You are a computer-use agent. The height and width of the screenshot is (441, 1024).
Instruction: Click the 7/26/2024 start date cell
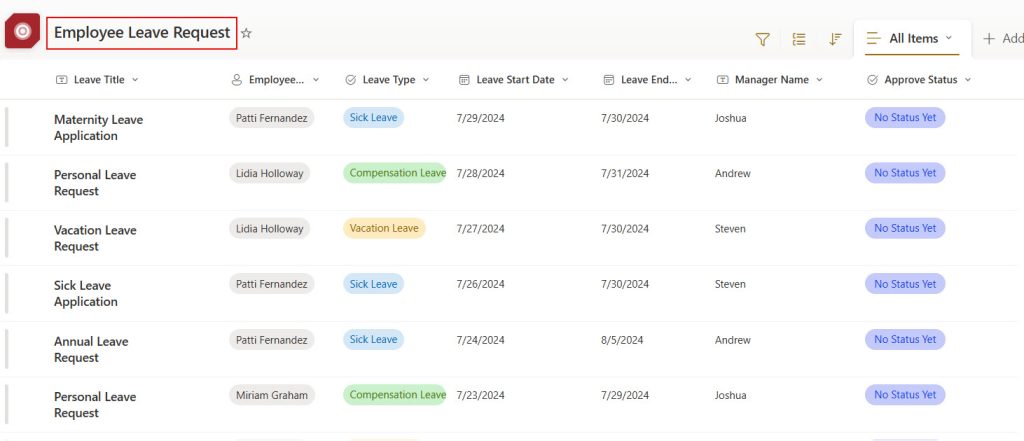tap(481, 284)
